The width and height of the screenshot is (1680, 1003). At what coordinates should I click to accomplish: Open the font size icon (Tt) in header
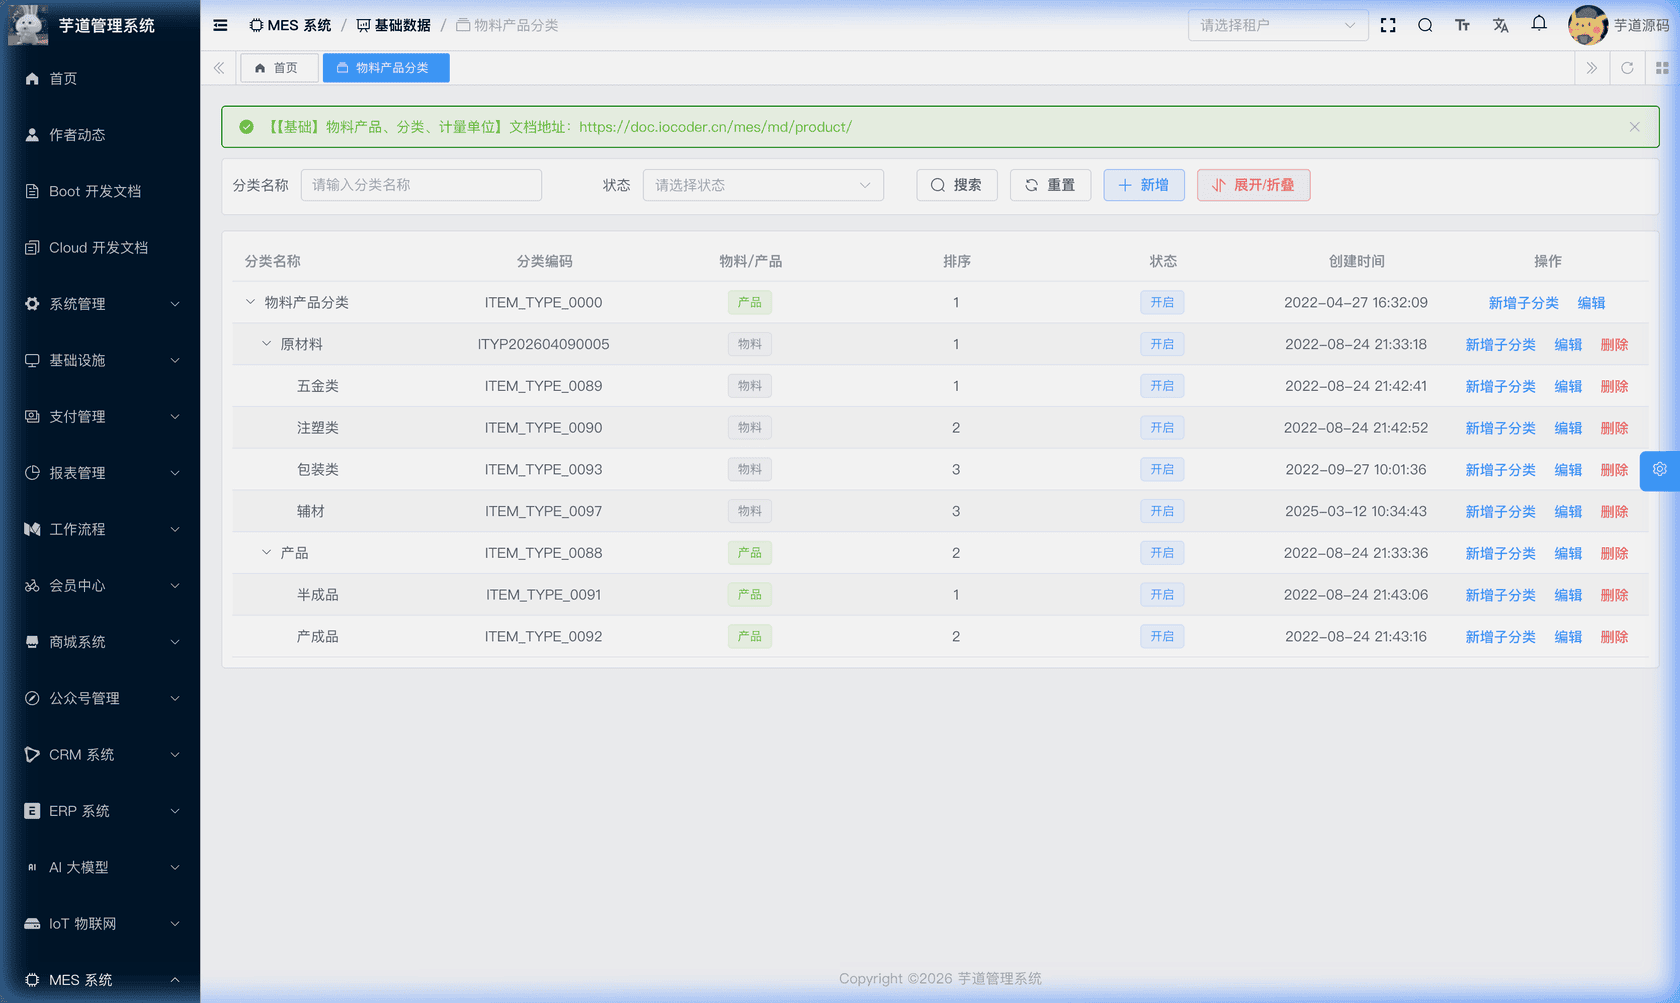point(1462,25)
